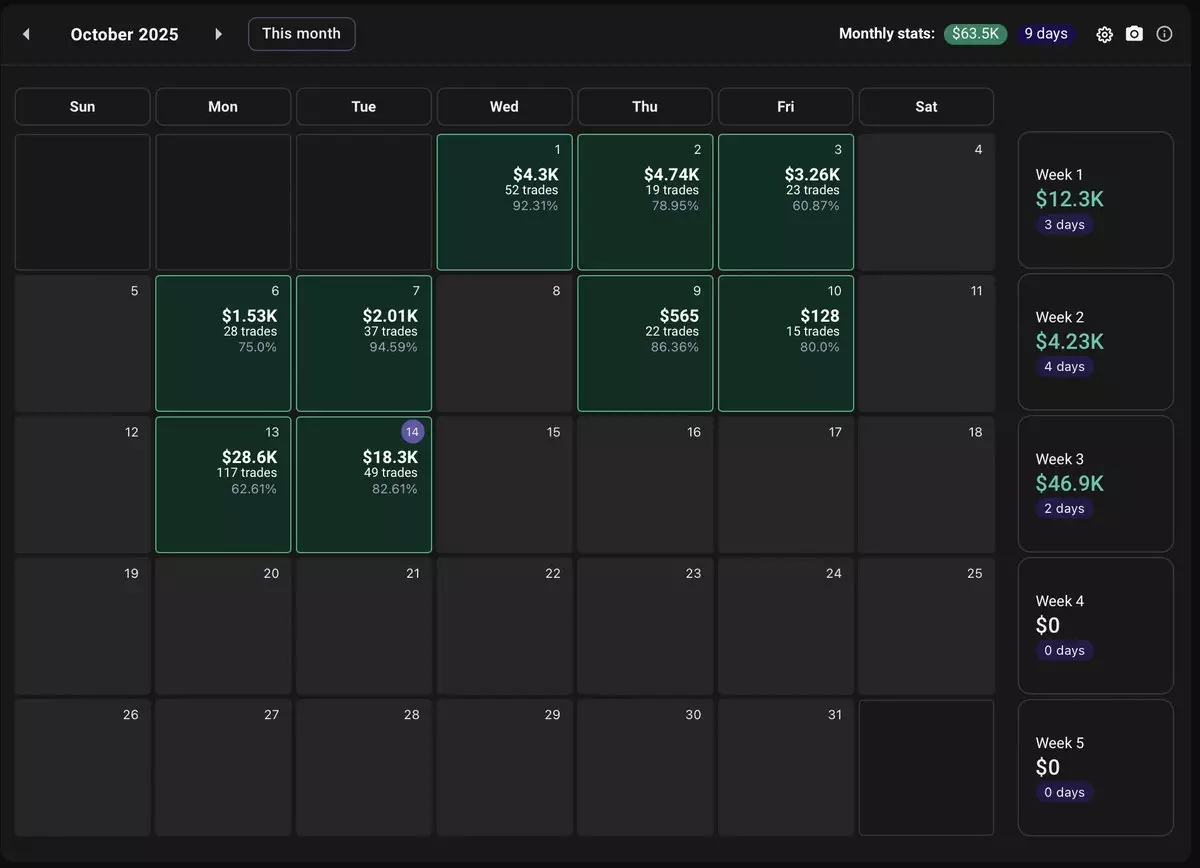Click the Sun column header

coord(82,107)
